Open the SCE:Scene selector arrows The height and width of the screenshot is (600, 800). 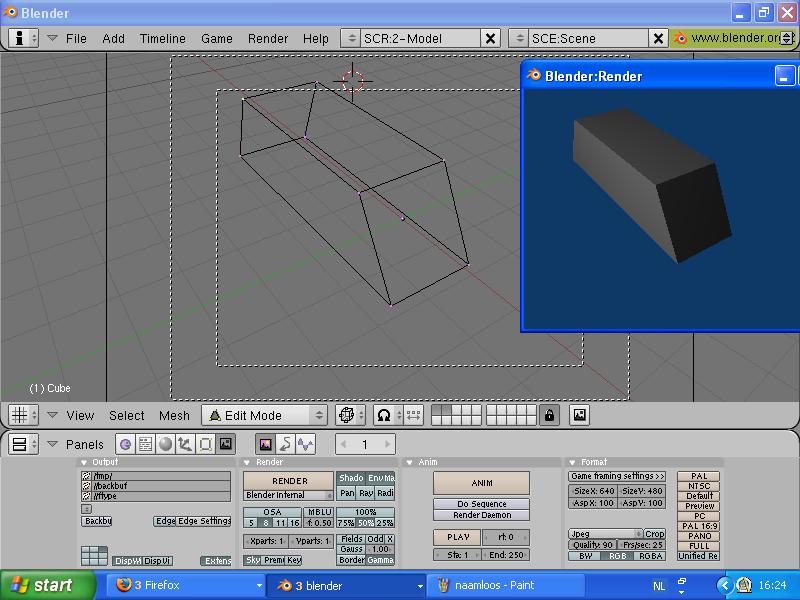[518, 38]
